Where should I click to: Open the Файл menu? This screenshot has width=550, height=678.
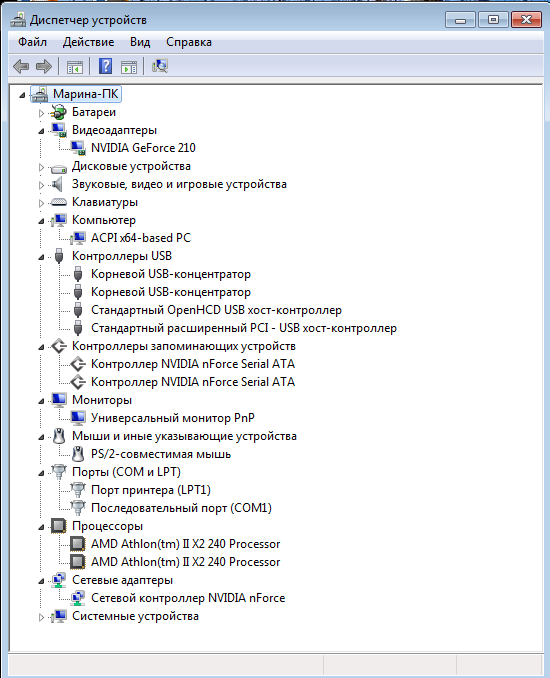tap(32, 42)
